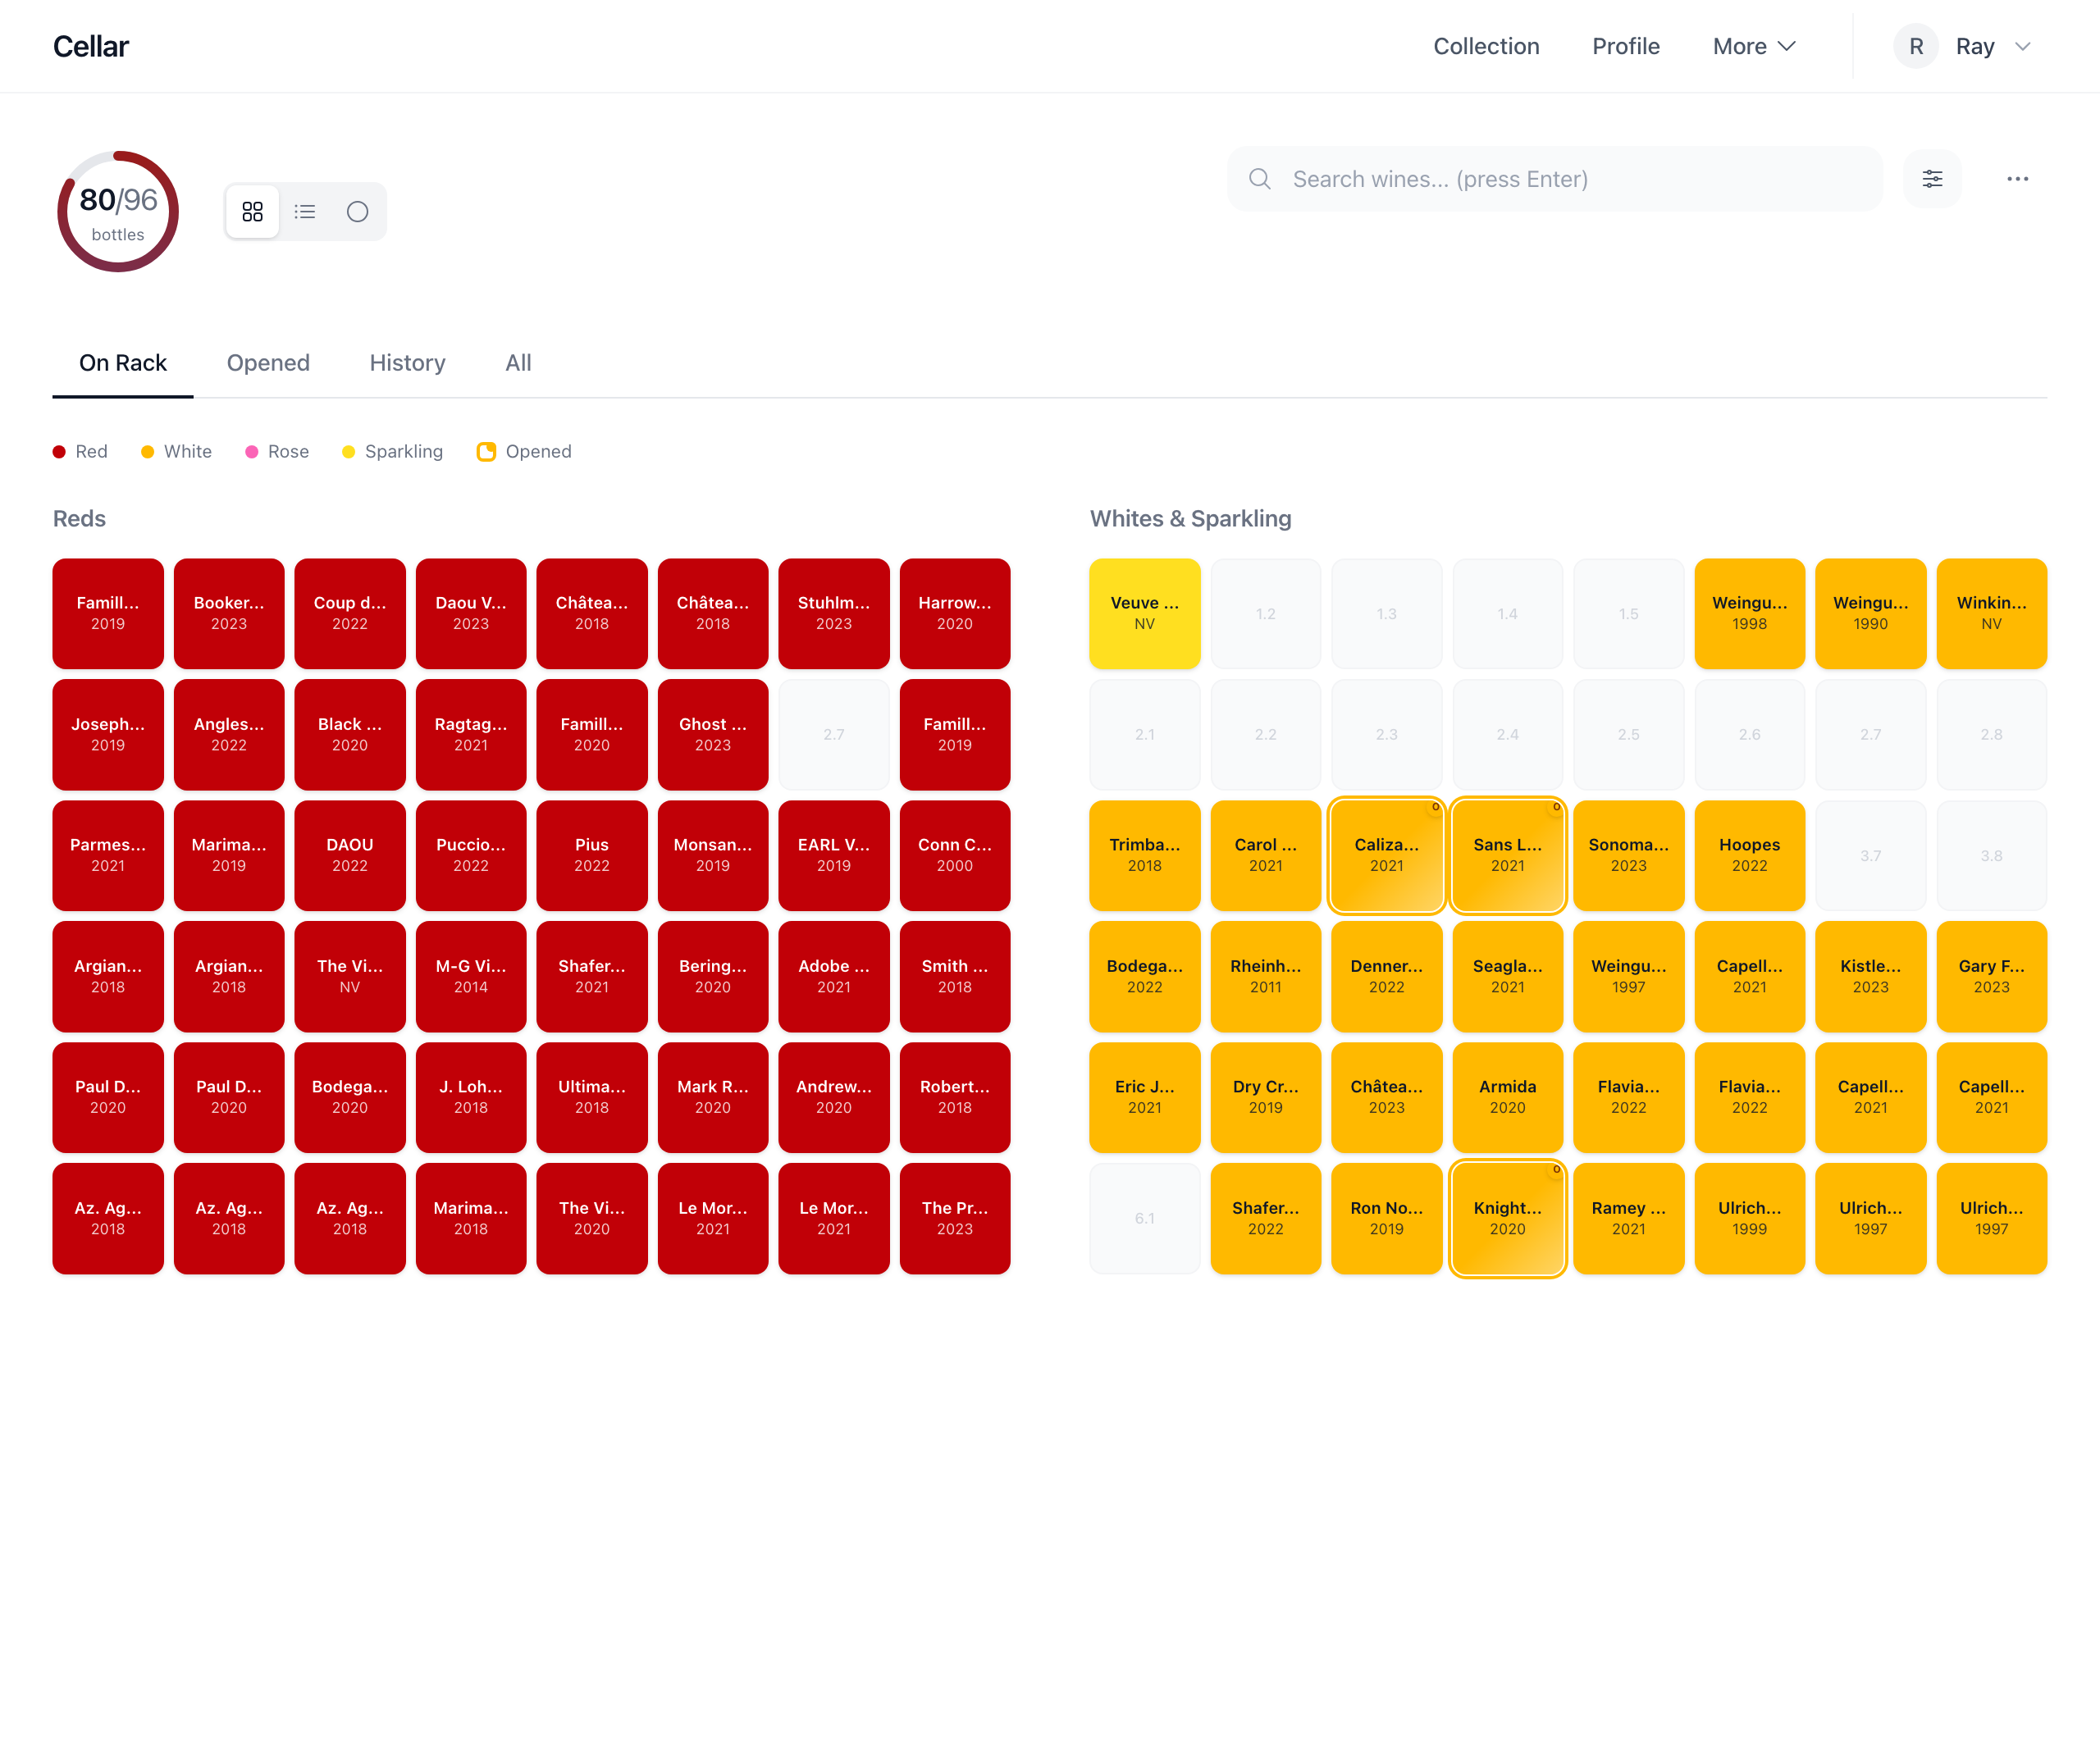Open the opened Knight... 2020 bottle
Screen dimensions: 2100x1755
coord(1508,1219)
